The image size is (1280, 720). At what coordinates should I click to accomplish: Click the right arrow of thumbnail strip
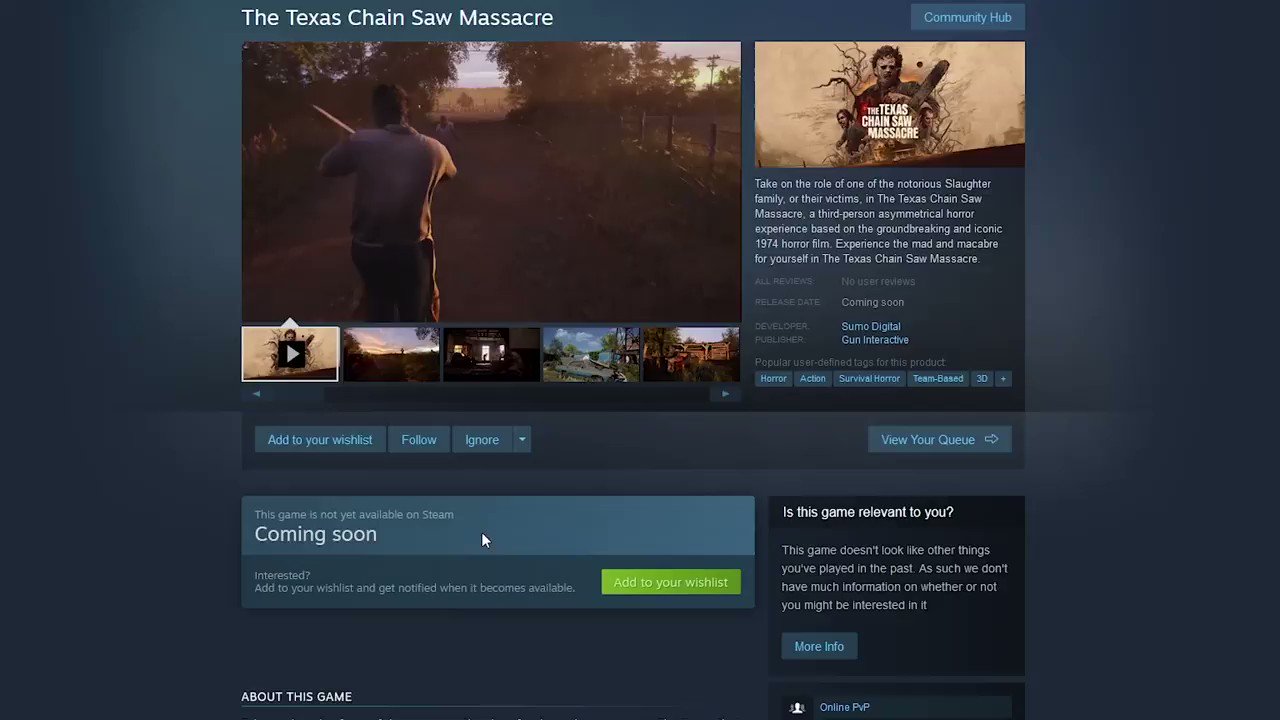click(x=726, y=394)
